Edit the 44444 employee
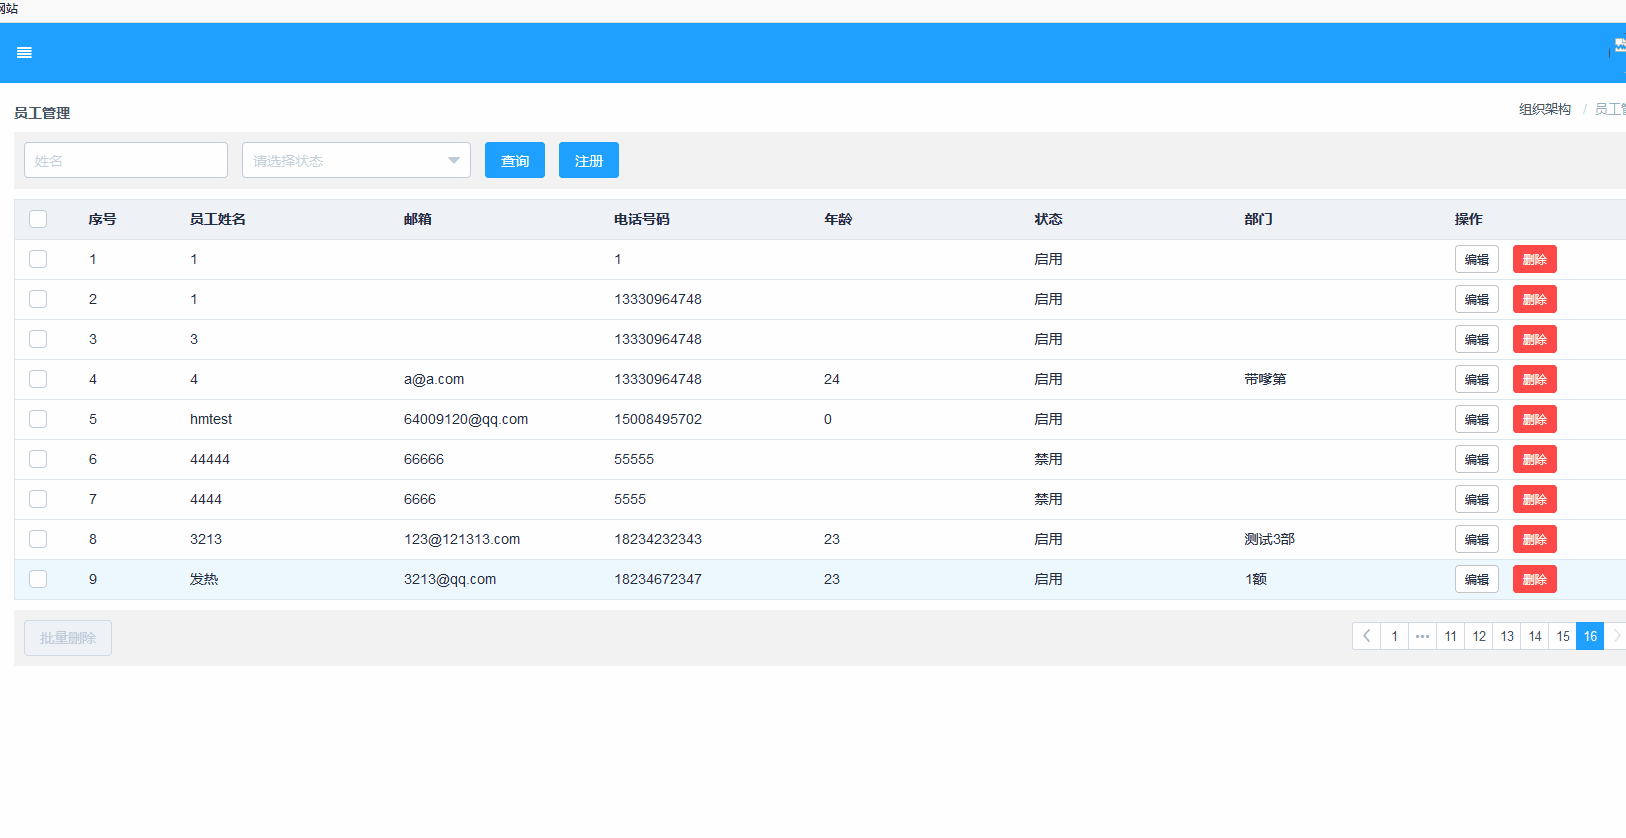This screenshot has width=1626, height=838. (x=1477, y=459)
